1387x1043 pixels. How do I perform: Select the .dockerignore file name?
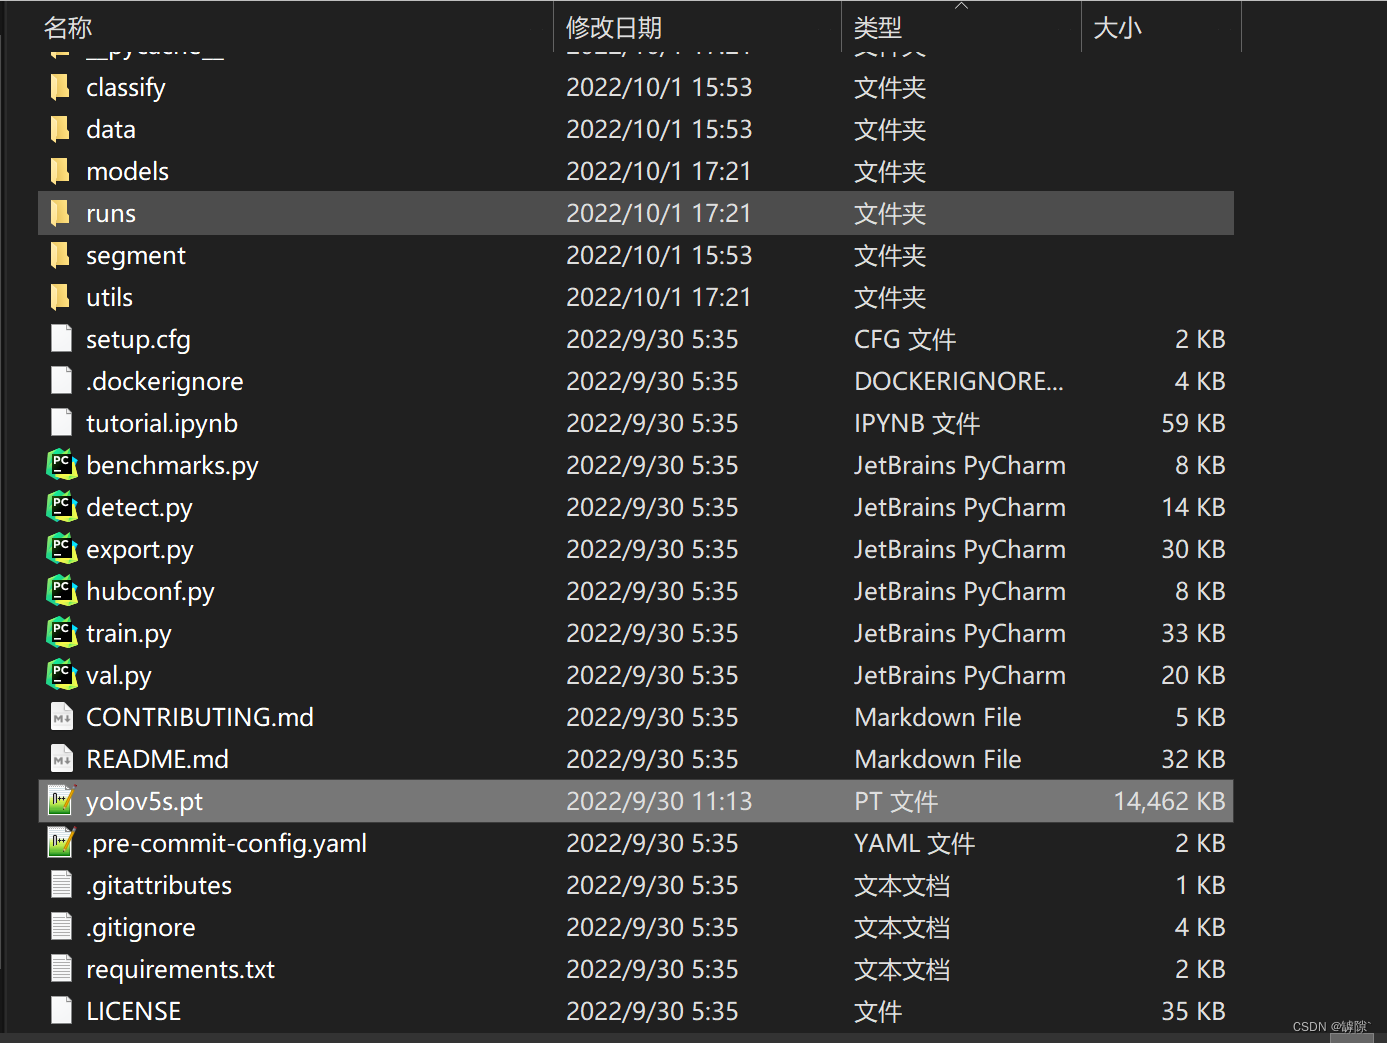tap(165, 382)
